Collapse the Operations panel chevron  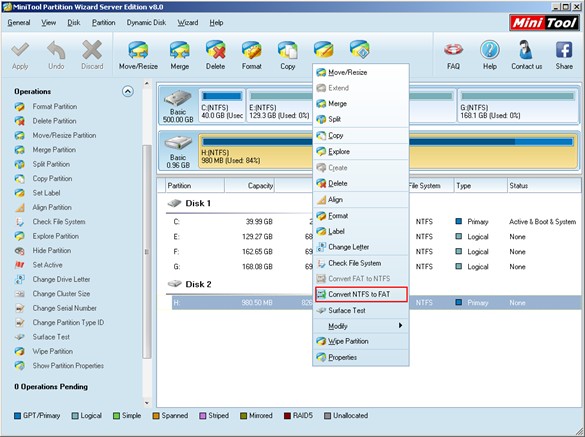[x=128, y=91]
